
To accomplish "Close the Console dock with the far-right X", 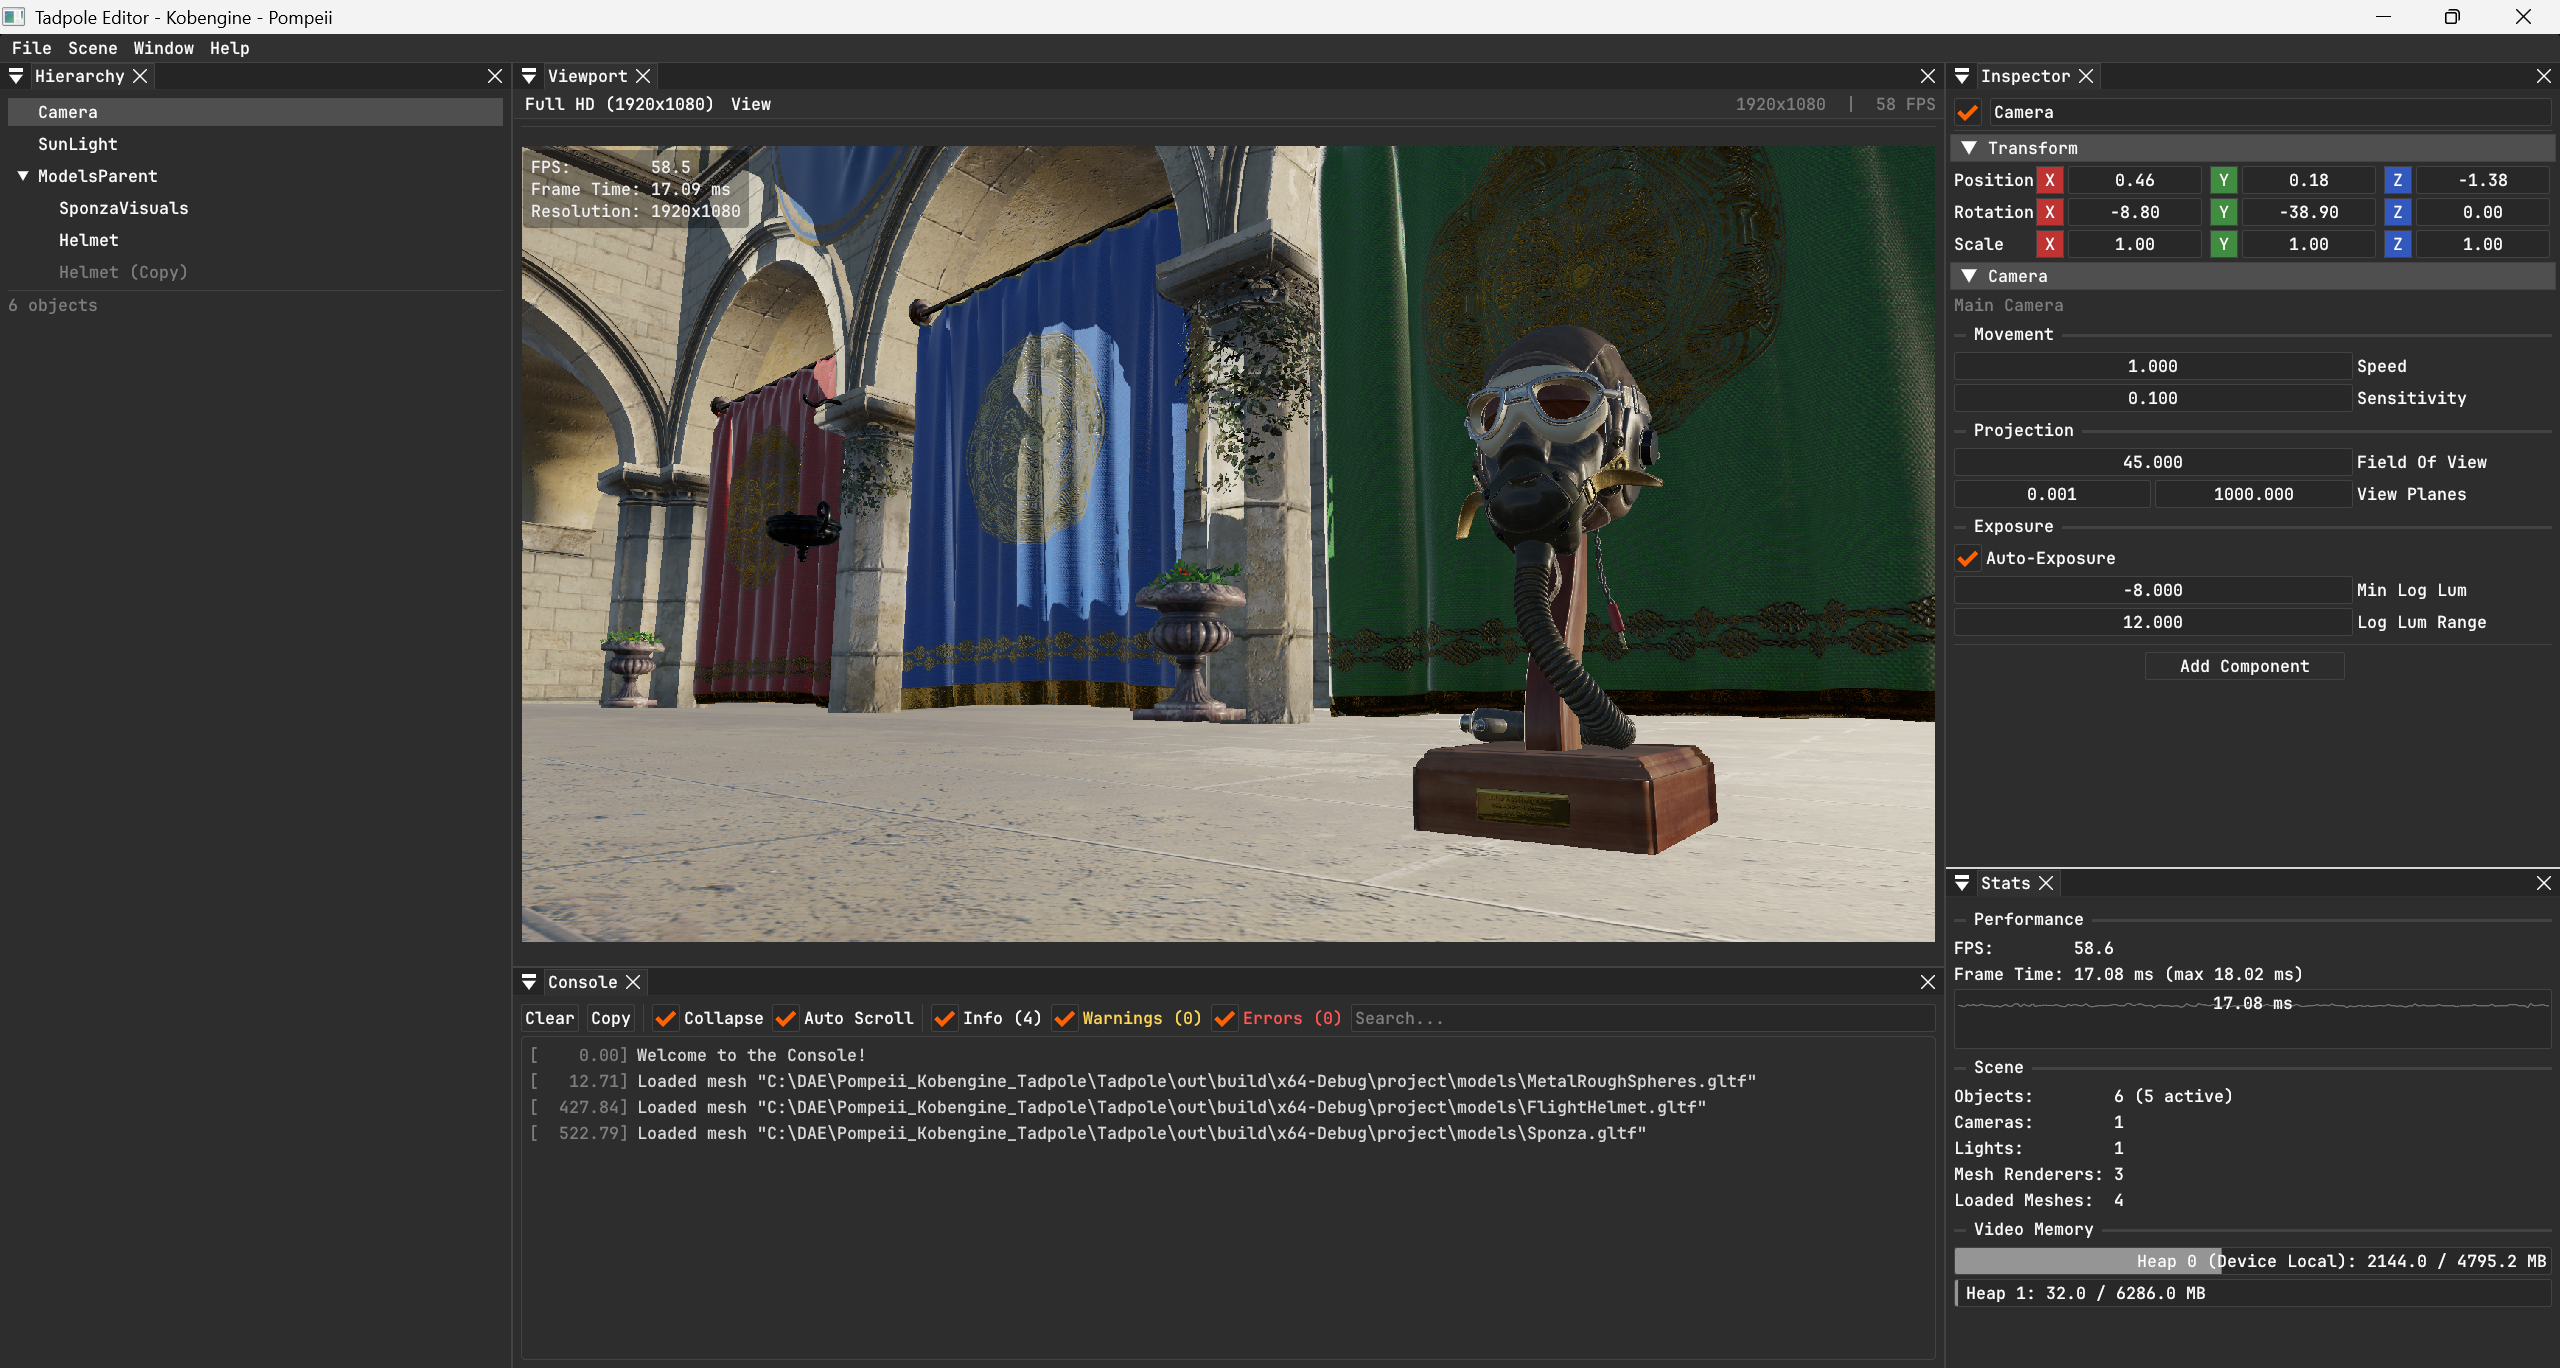I will point(1928,982).
